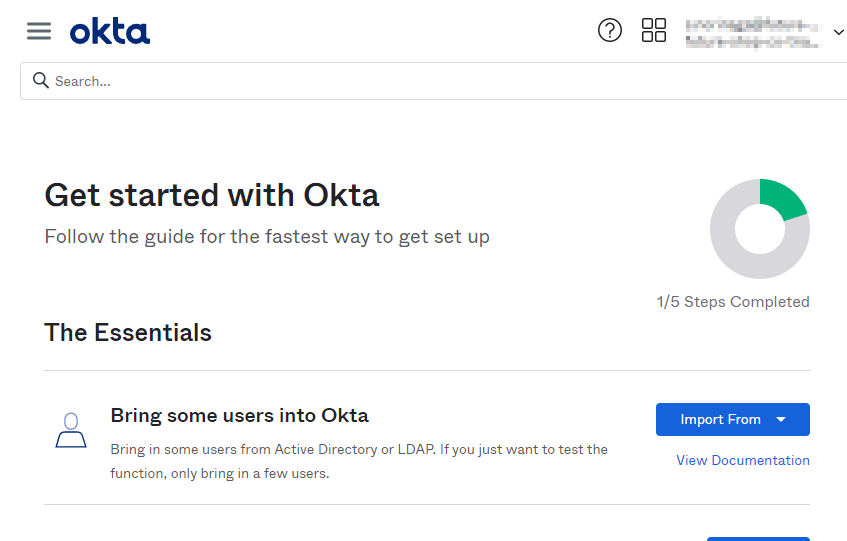Open the blurred user account name
Image resolution: width=847 pixels, height=541 pixels.
753,32
